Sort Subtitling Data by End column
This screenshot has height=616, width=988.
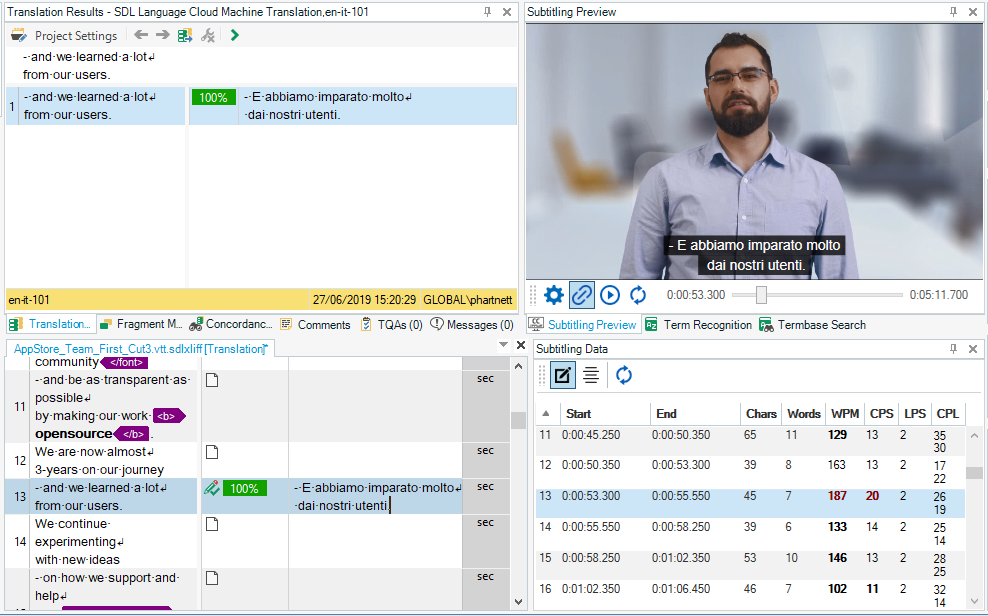(696, 414)
